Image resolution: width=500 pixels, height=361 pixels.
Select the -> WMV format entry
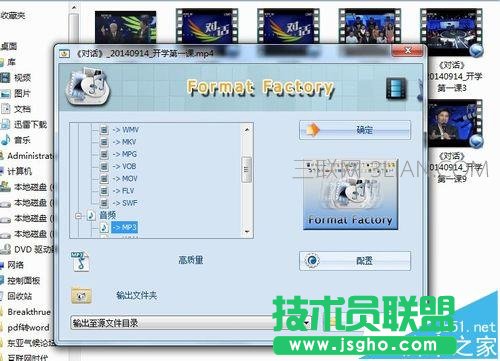[126, 130]
